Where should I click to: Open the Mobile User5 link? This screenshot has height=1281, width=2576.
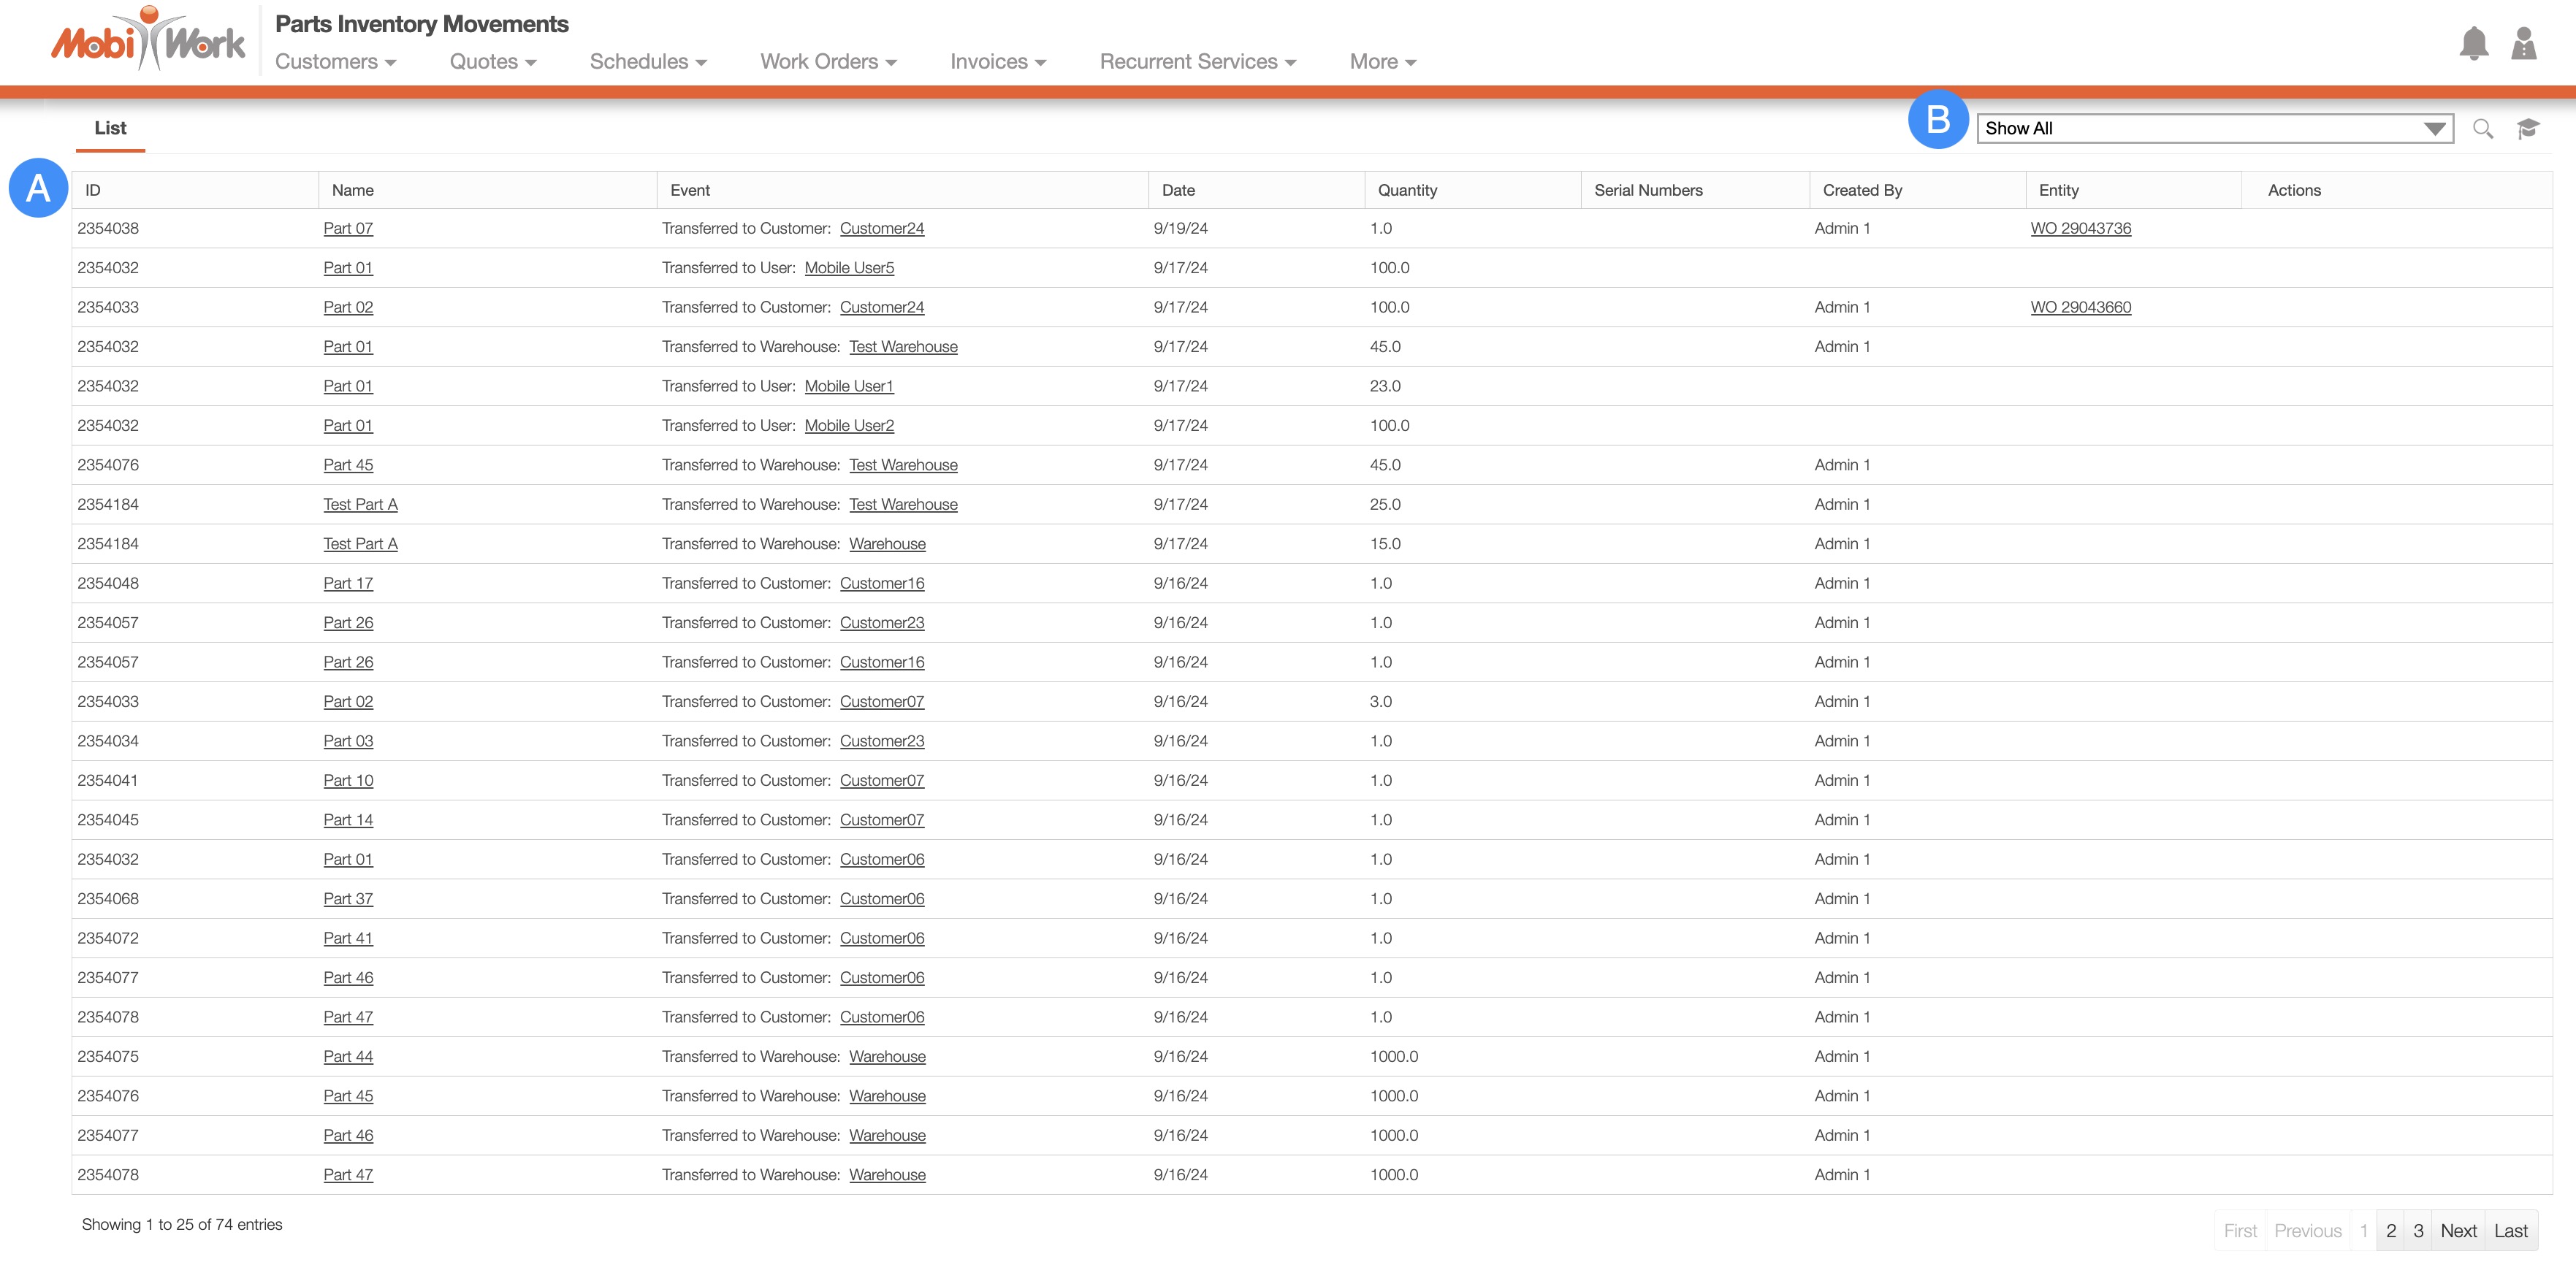(x=849, y=268)
